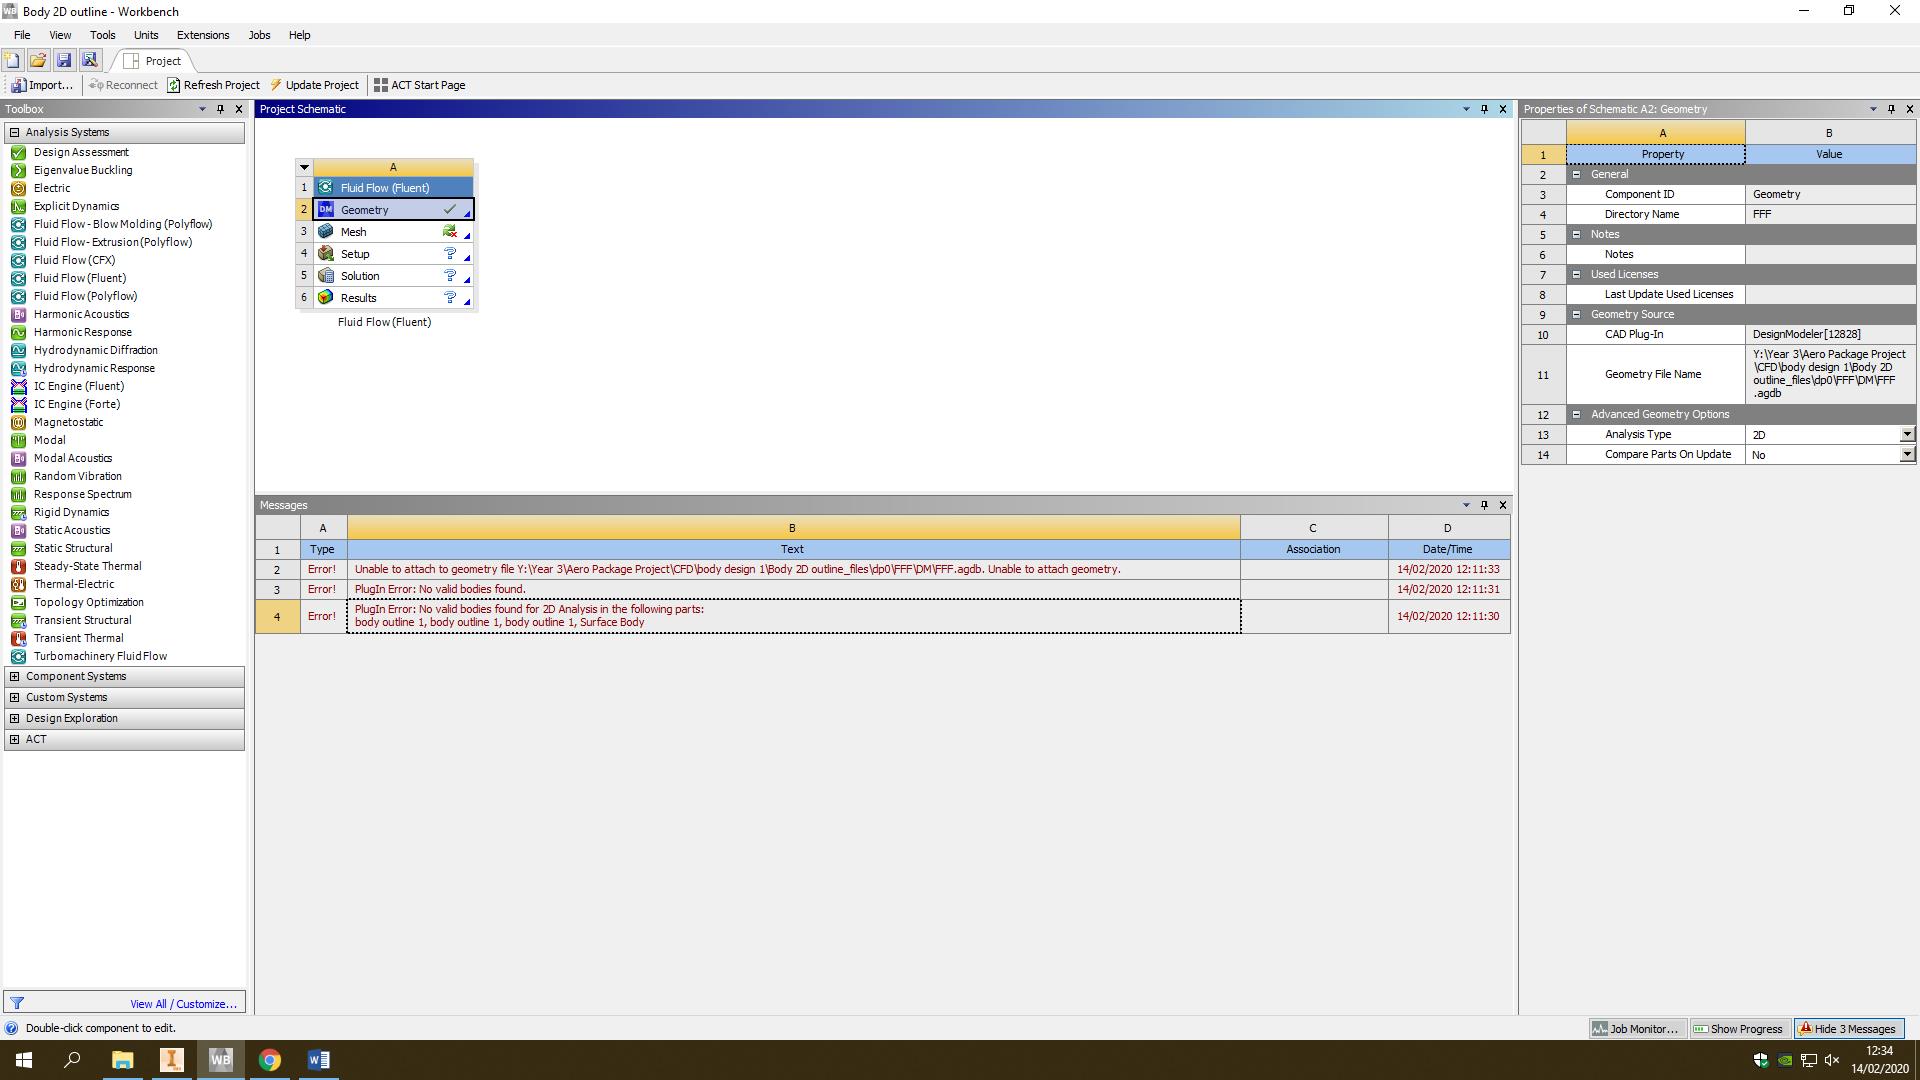This screenshot has height=1080, width=1920.
Task: Pin the Messages panel
Action: click(x=1484, y=505)
